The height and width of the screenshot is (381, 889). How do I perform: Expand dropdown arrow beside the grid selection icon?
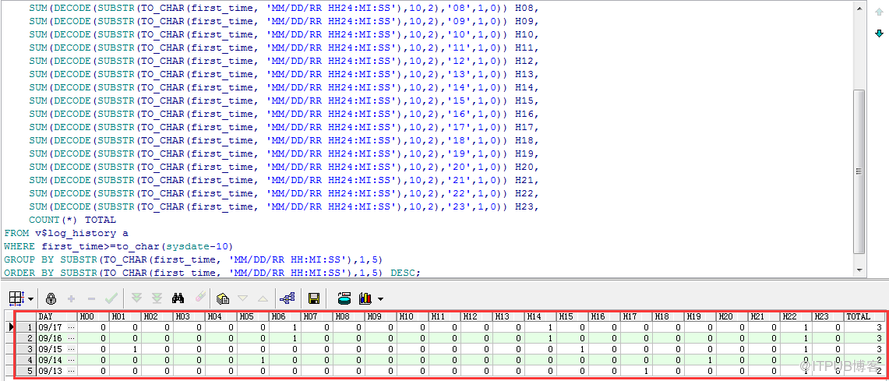[x=31, y=298]
